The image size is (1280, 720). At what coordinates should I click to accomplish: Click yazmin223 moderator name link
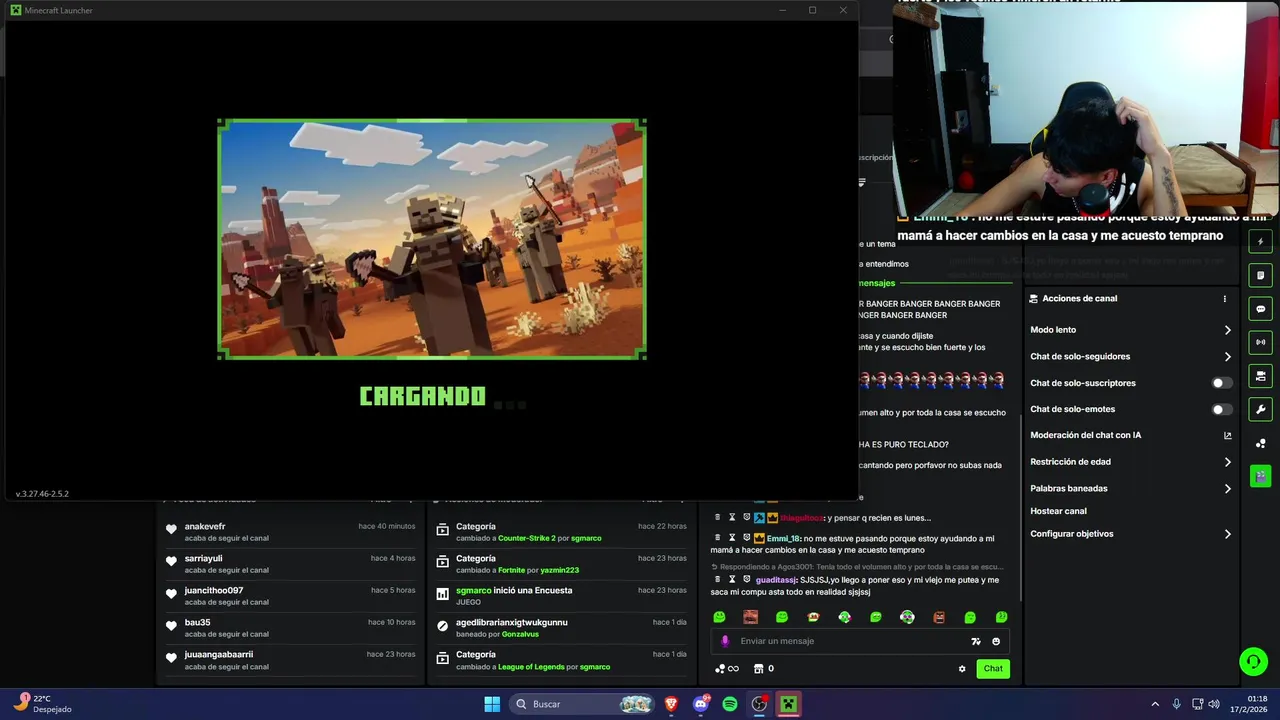tap(560, 570)
